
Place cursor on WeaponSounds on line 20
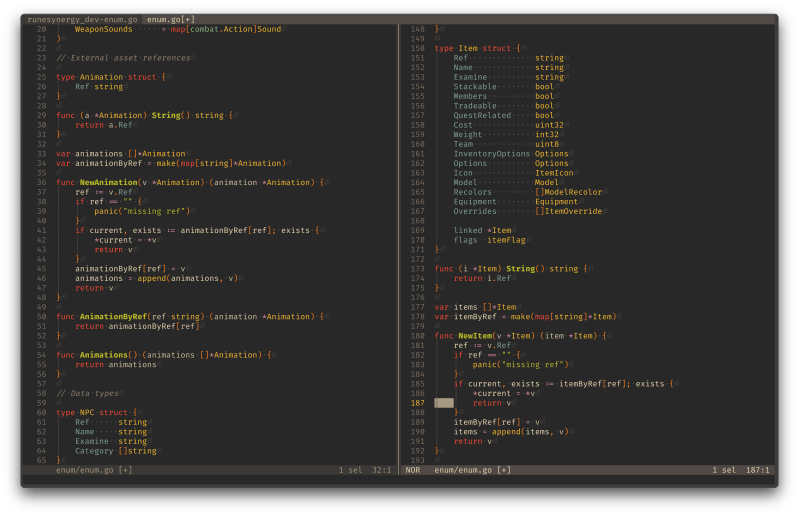103,29
